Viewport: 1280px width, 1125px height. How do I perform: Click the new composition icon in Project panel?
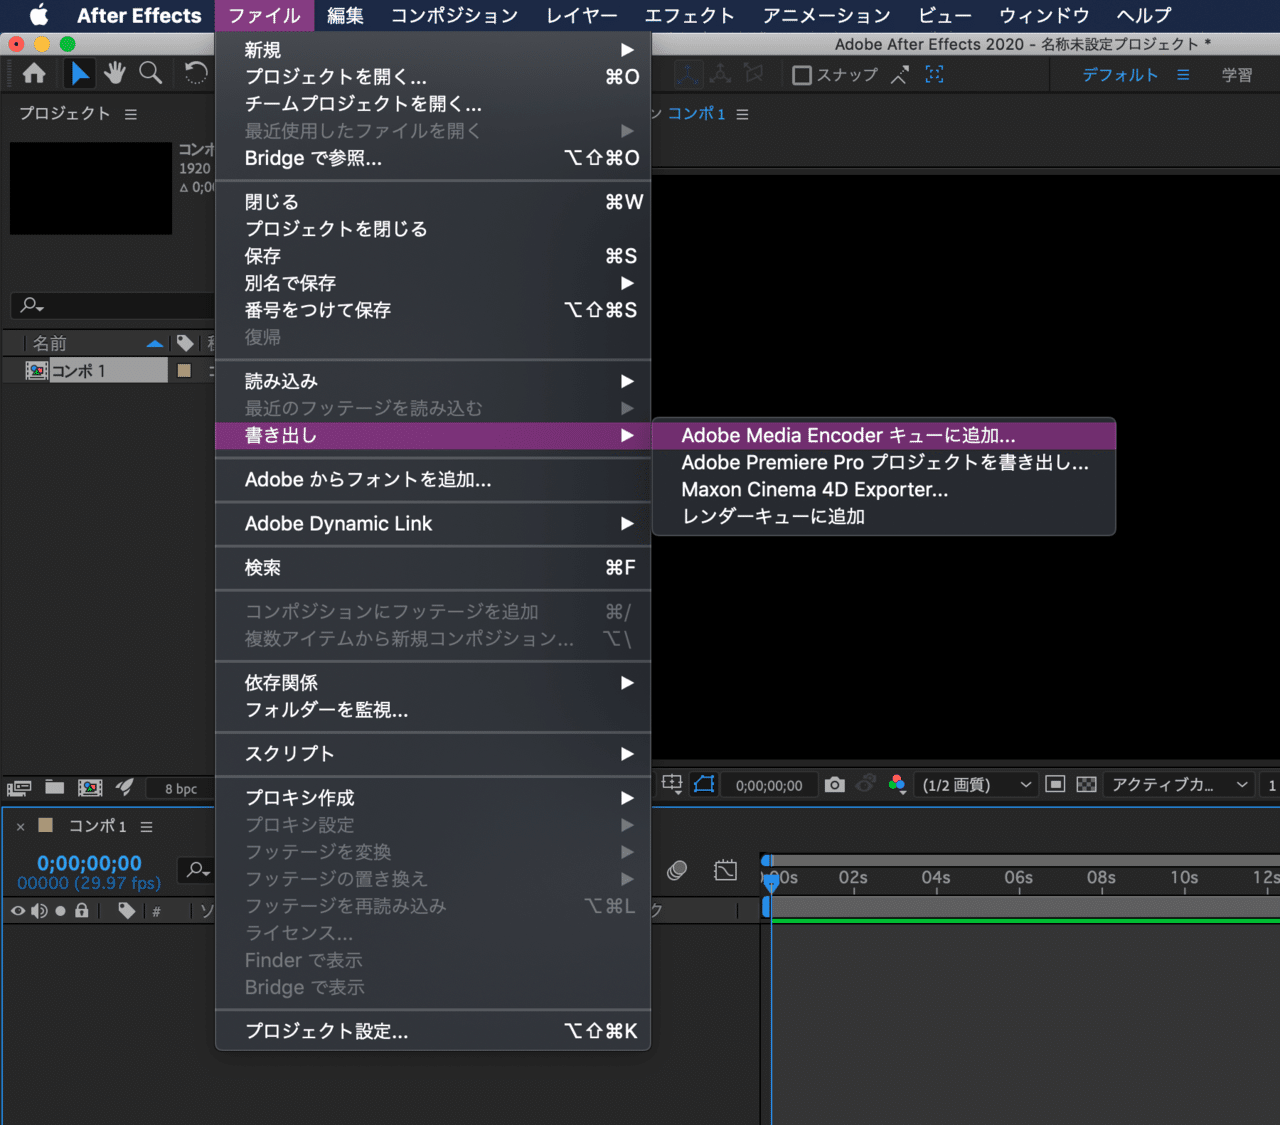tap(90, 788)
